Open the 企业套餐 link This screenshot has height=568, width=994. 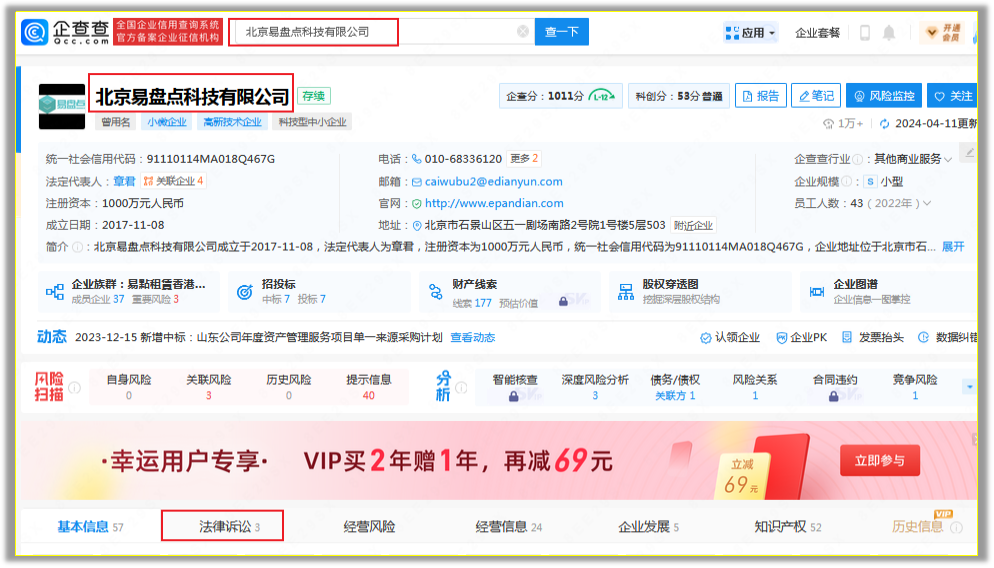[x=817, y=33]
